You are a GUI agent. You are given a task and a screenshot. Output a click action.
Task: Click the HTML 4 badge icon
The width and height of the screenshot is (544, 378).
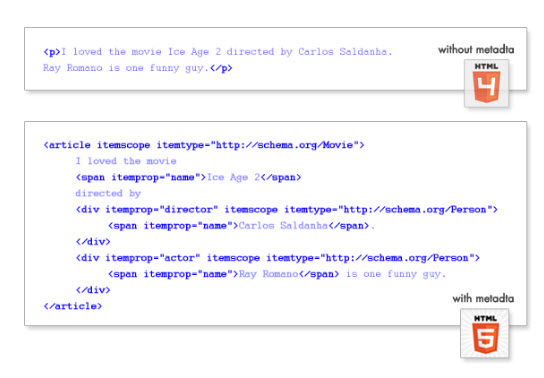pyautogui.click(x=486, y=83)
